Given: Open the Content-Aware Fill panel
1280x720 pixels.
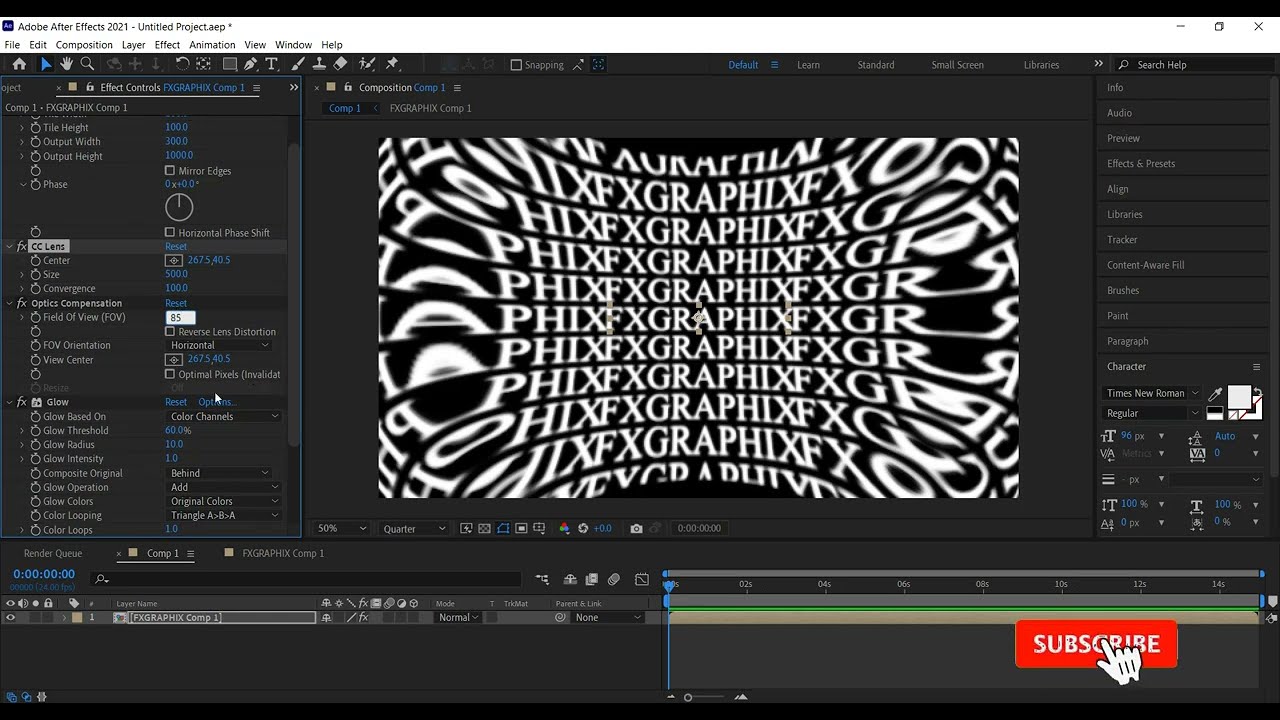Looking at the screenshot, I should (1145, 265).
